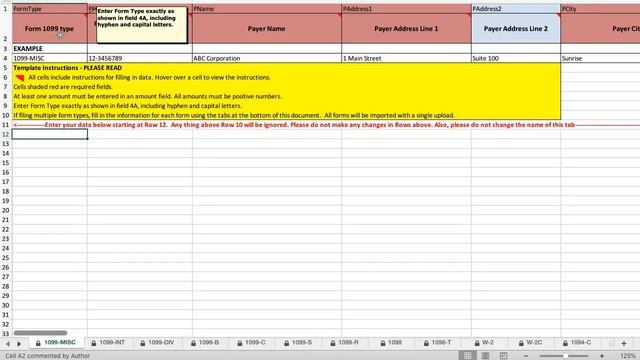Click 'At least one amount must be entered' line
The height and width of the screenshot is (360, 640).
(147, 96)
